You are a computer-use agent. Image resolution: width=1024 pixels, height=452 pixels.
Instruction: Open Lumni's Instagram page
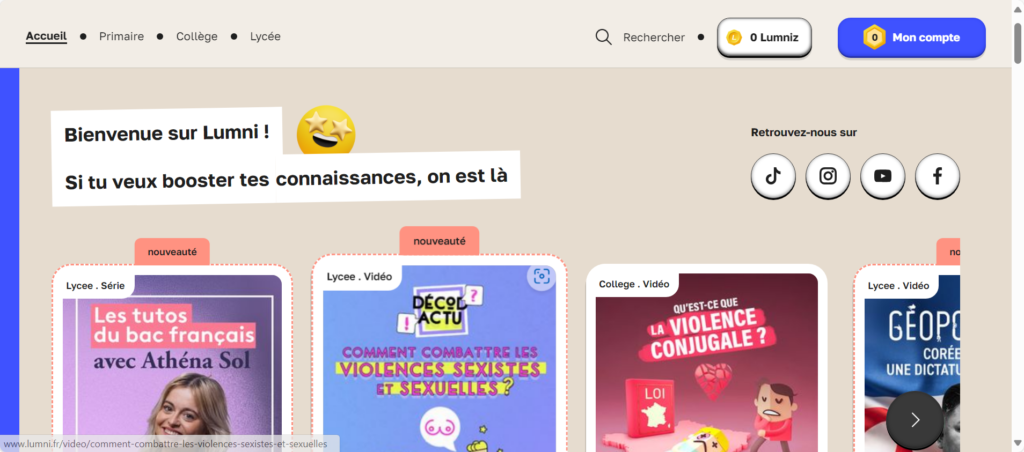(x=828, y=176)
